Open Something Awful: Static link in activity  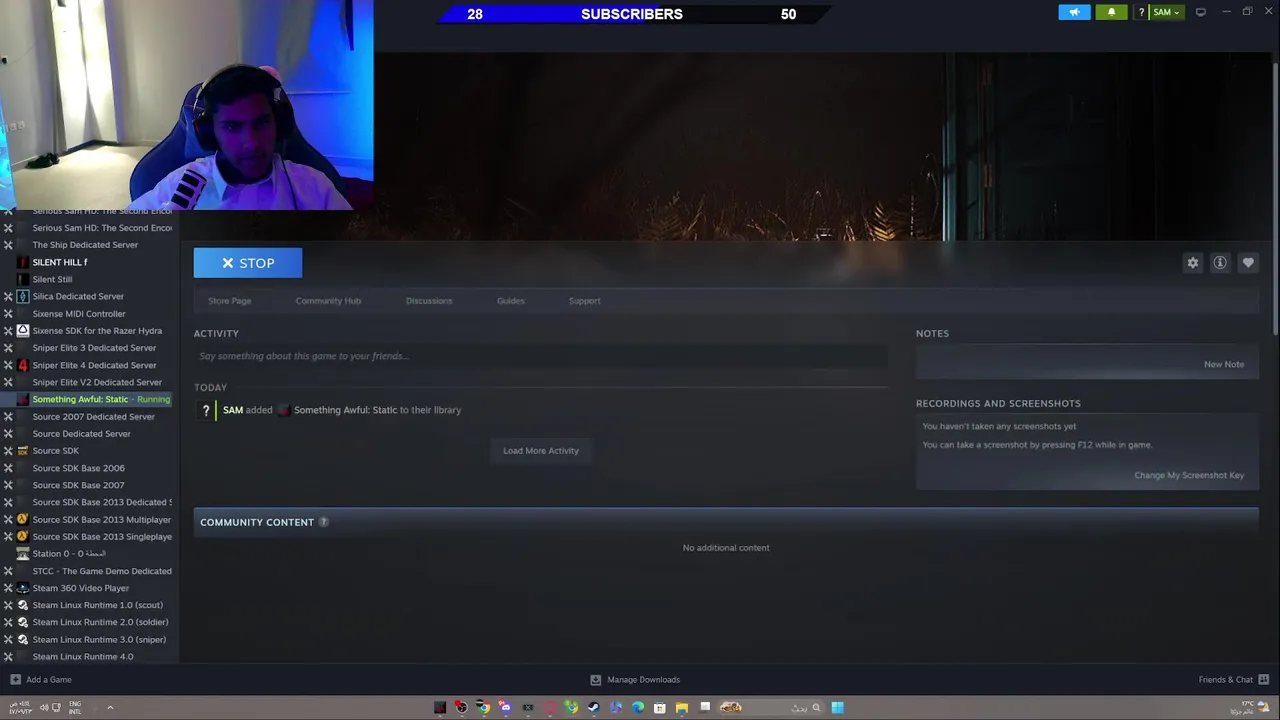pos(345,410)
